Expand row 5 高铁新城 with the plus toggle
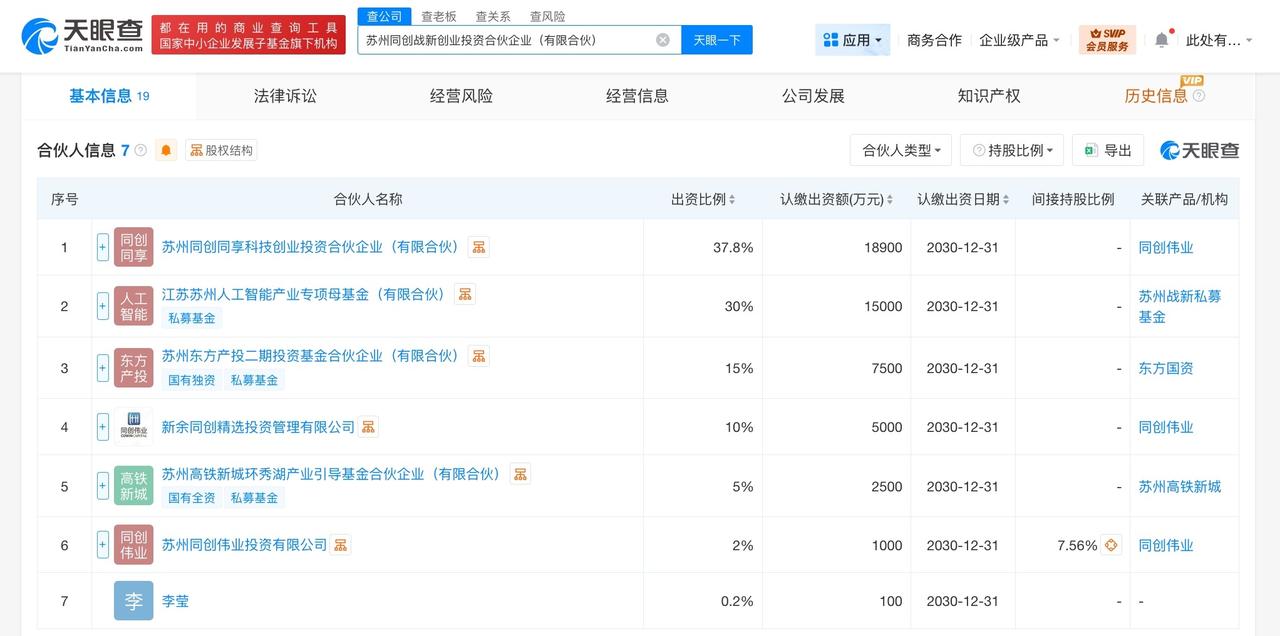Screen dimensions: 1280x636 click(103, 486)
